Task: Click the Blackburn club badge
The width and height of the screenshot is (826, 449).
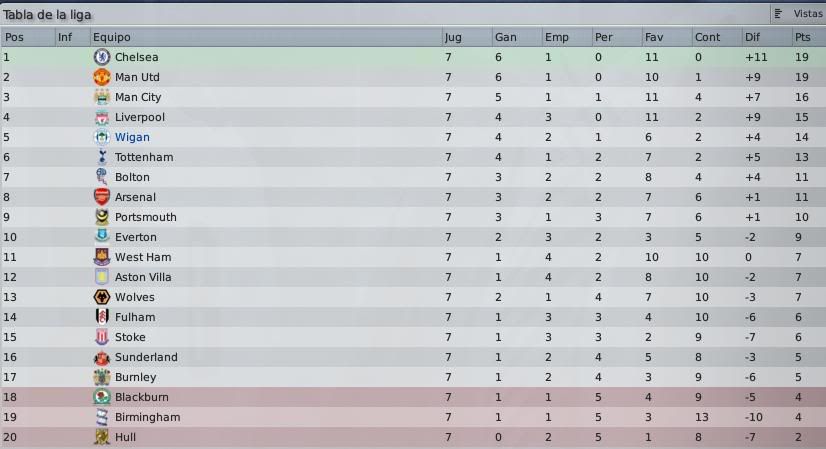Action: [x=102, y=397]
